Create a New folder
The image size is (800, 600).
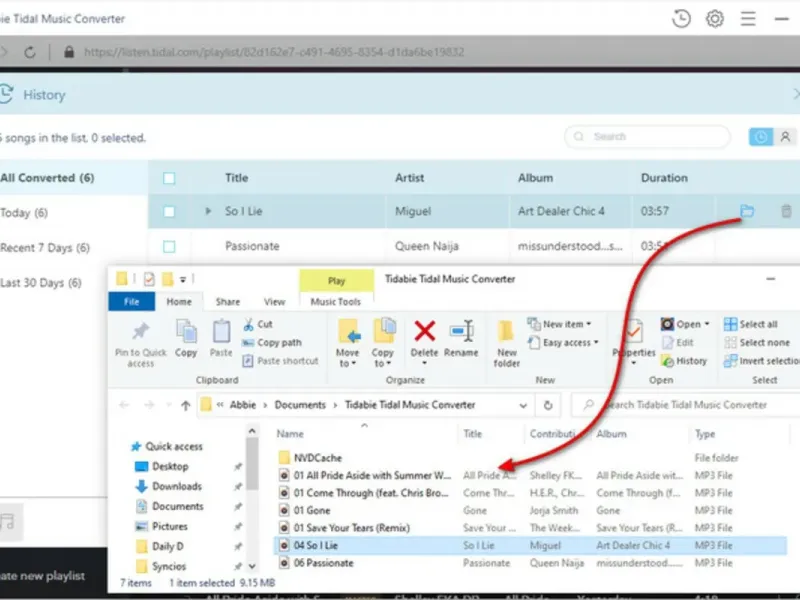507,344
